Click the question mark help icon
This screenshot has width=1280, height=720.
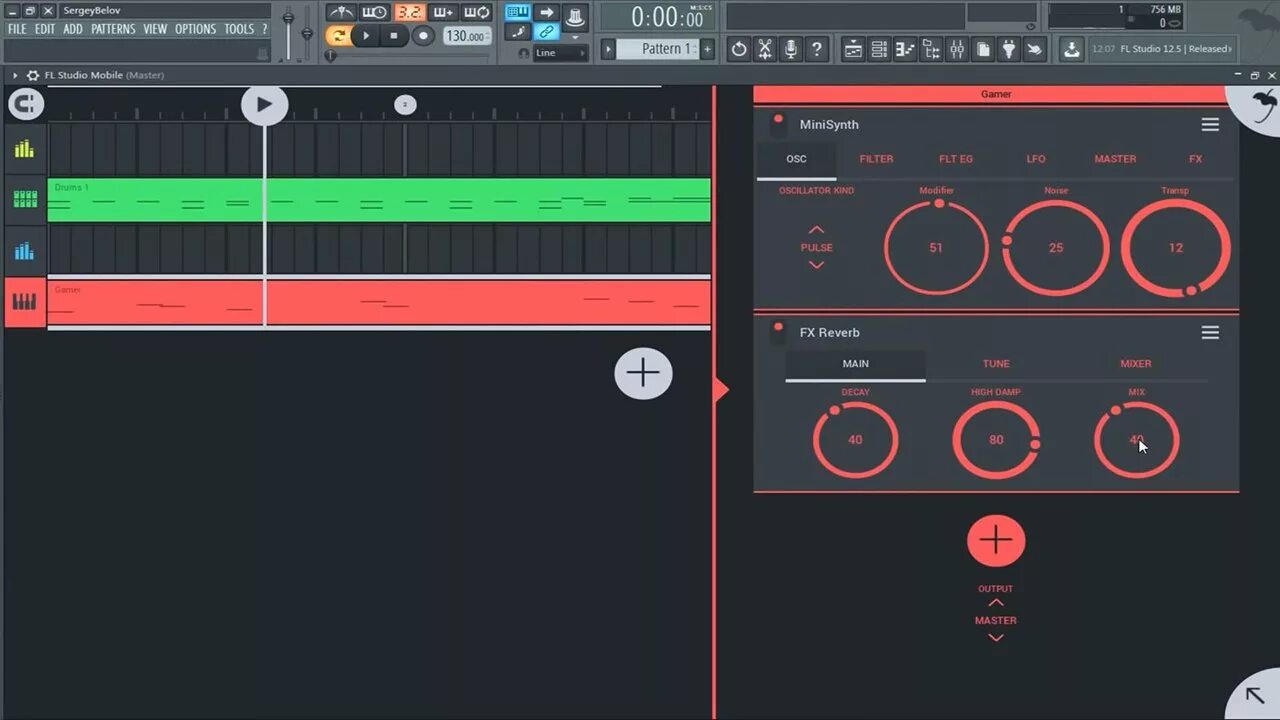pyautogui.click(x=818, y=49)
